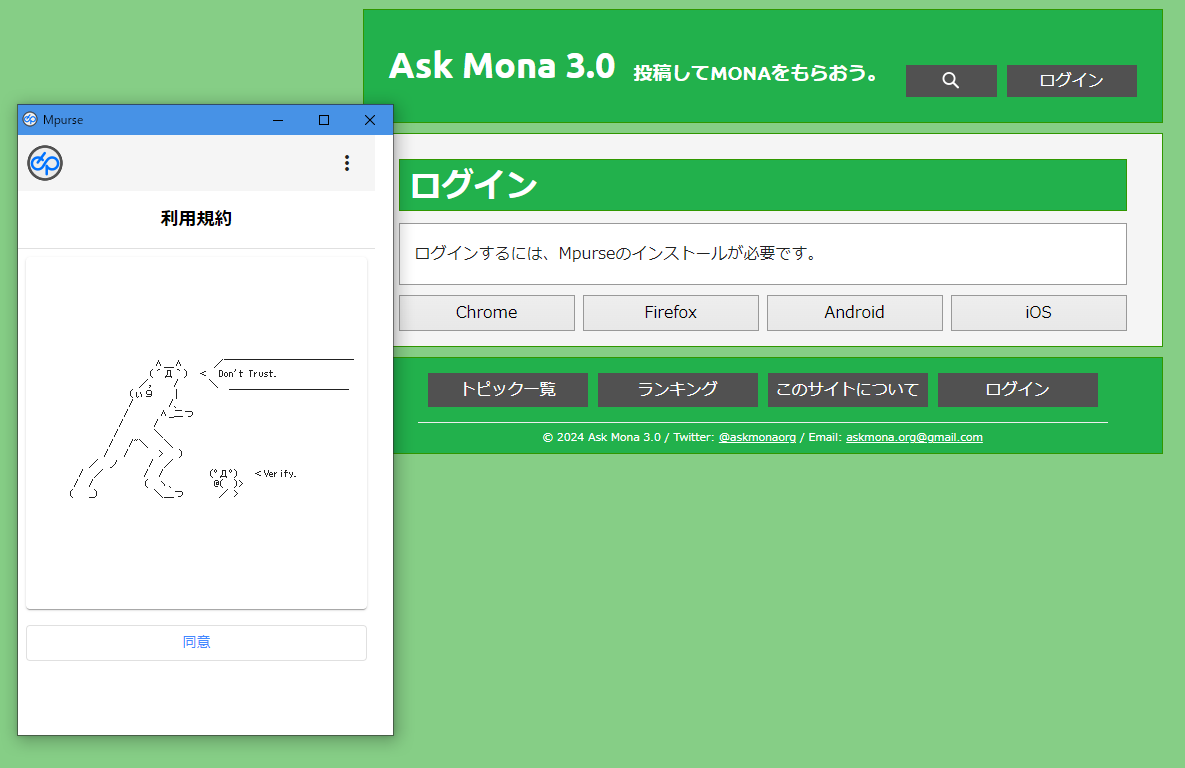Open ランキング footer menu item
The height and width of the screenshot is (768, 1185).
point(678,390)
